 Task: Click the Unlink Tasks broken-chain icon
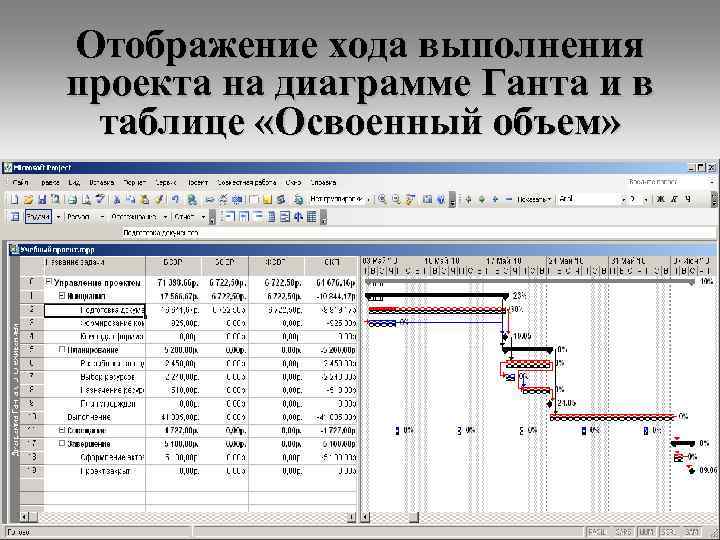click(223, 199)
